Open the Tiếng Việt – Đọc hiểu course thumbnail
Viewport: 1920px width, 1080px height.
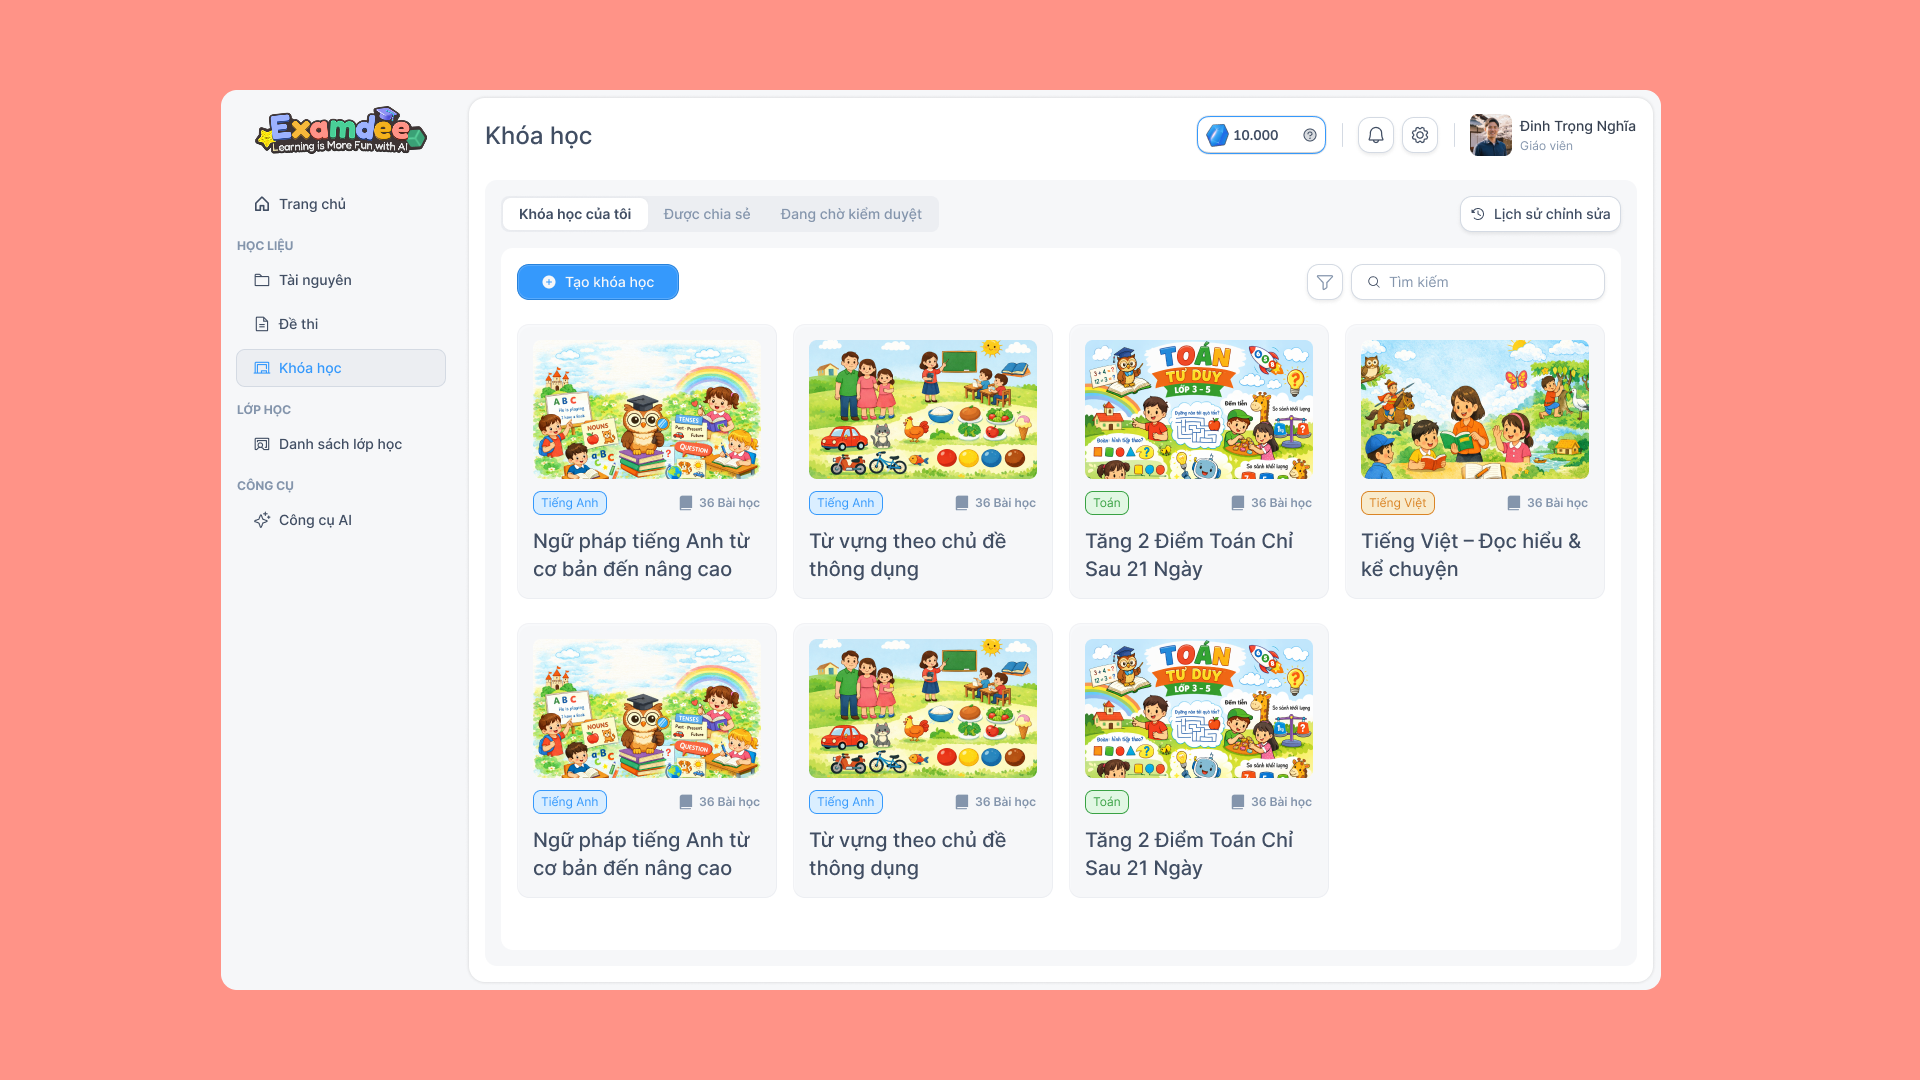pos(1475,409)
